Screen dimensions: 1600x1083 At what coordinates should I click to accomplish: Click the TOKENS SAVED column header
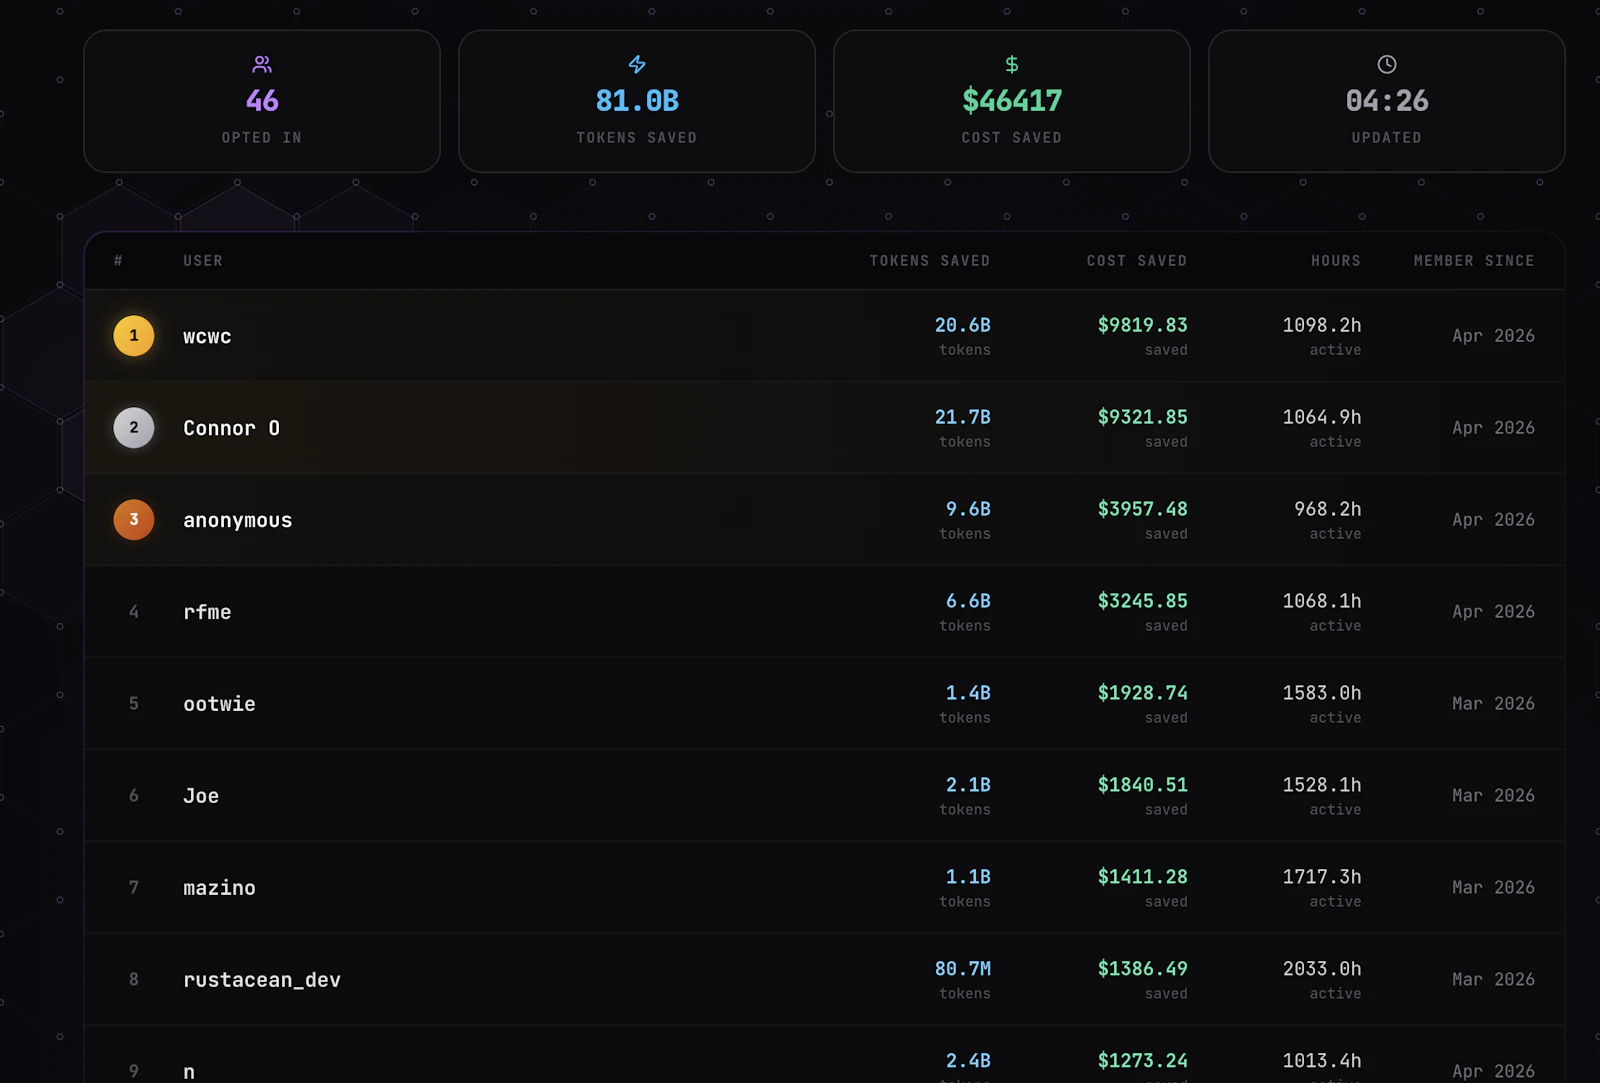(x=930, y=261)
